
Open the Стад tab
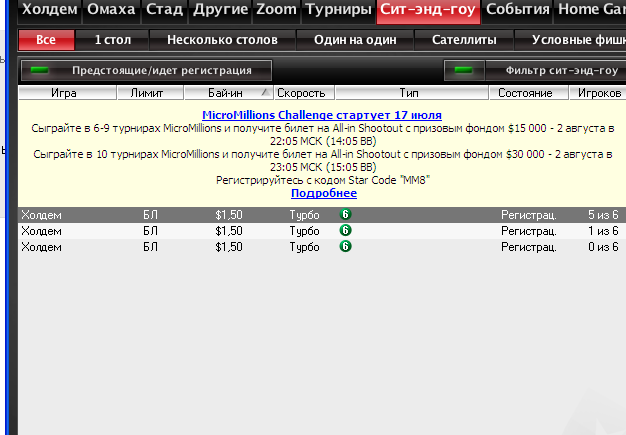164,10
